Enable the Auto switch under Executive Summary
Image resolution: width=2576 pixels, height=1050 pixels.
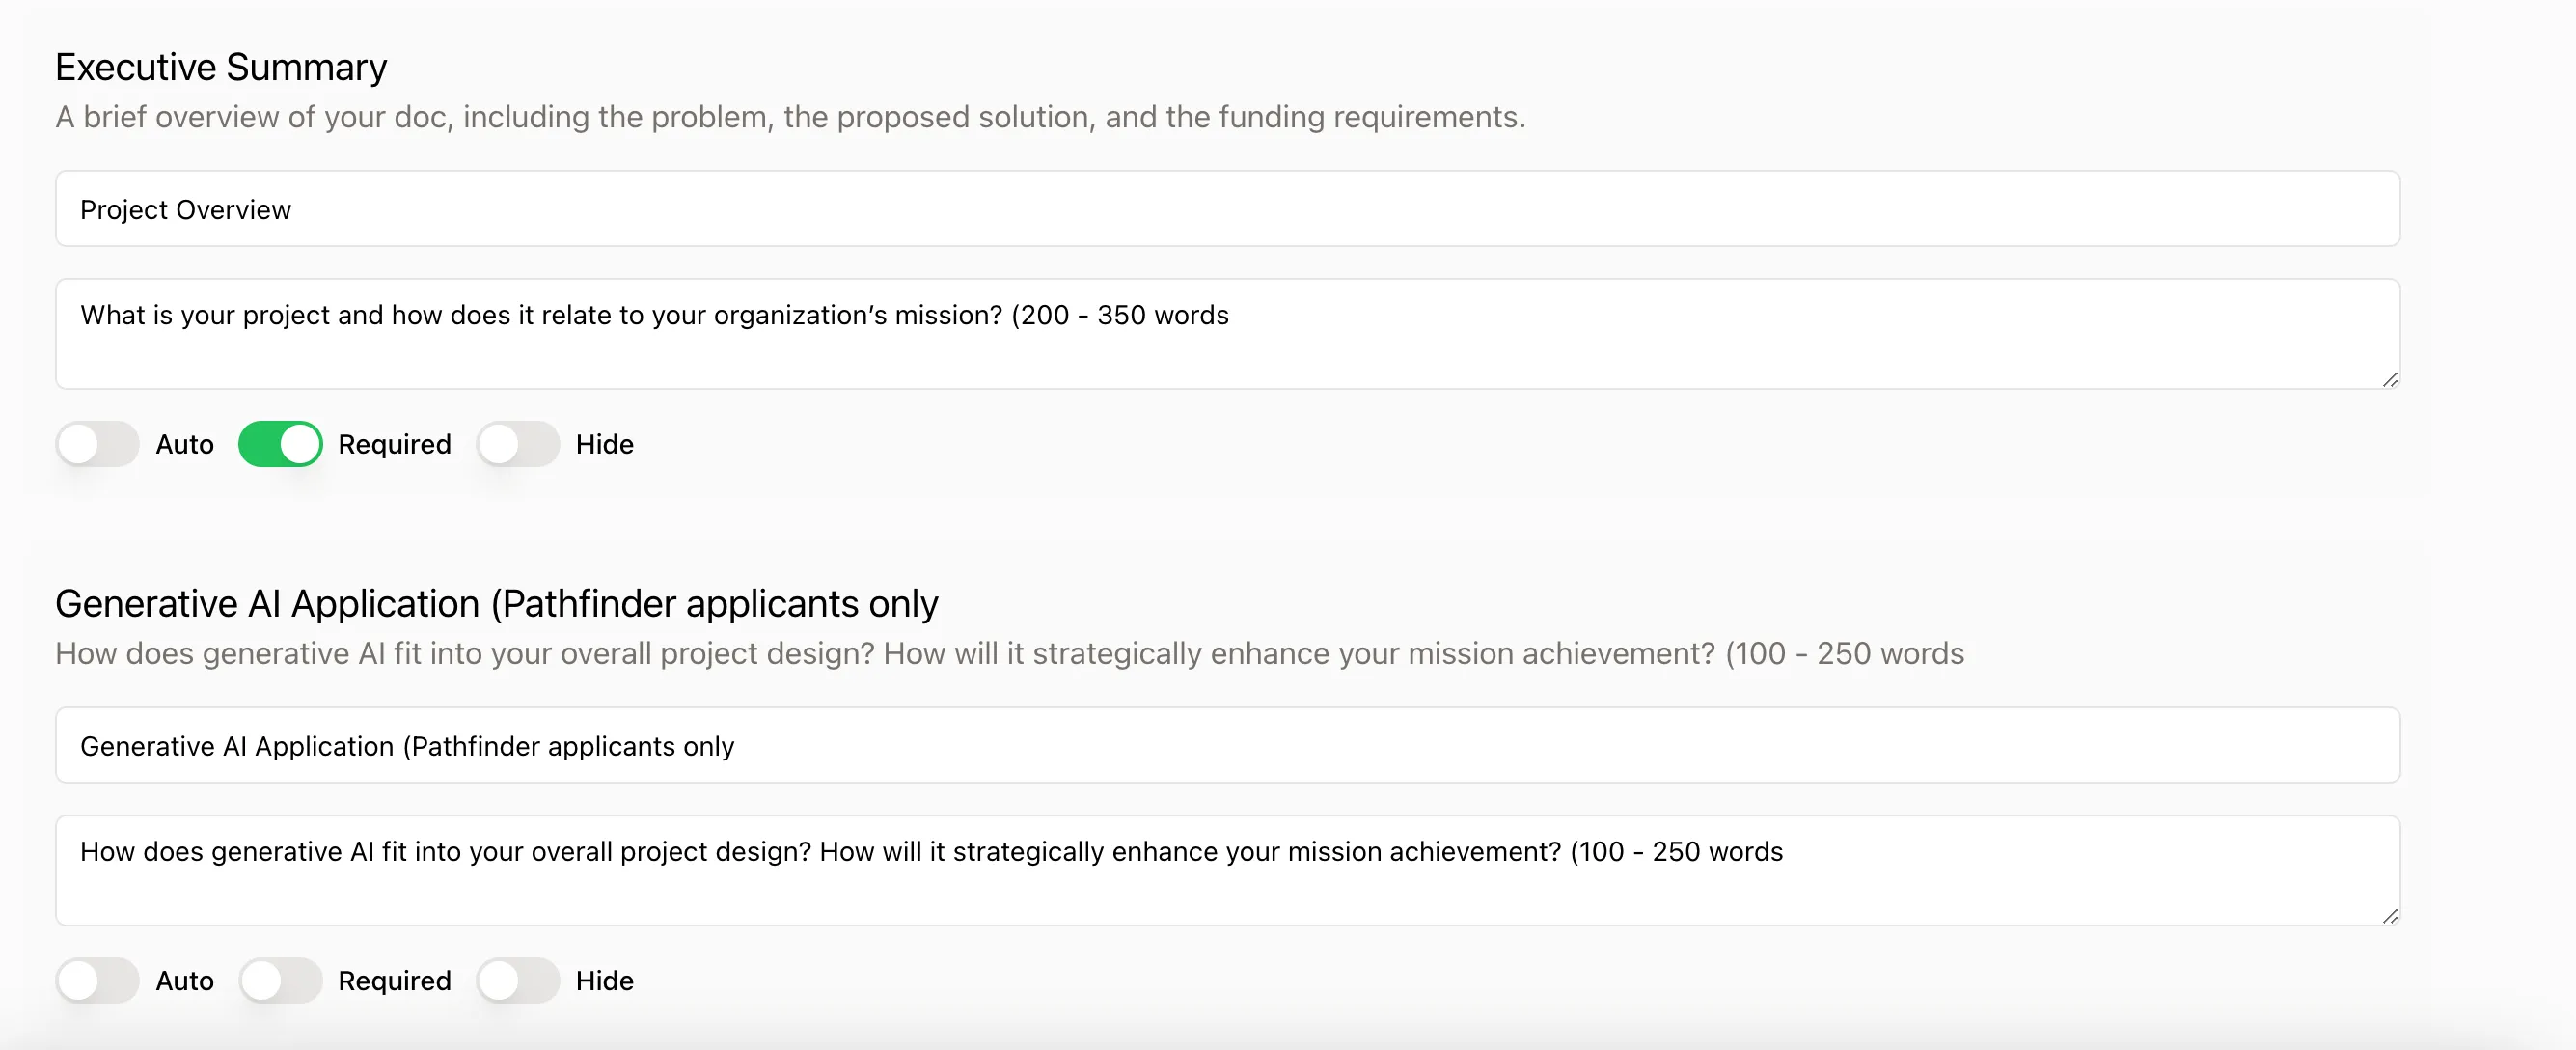click(x=97, y=444)
